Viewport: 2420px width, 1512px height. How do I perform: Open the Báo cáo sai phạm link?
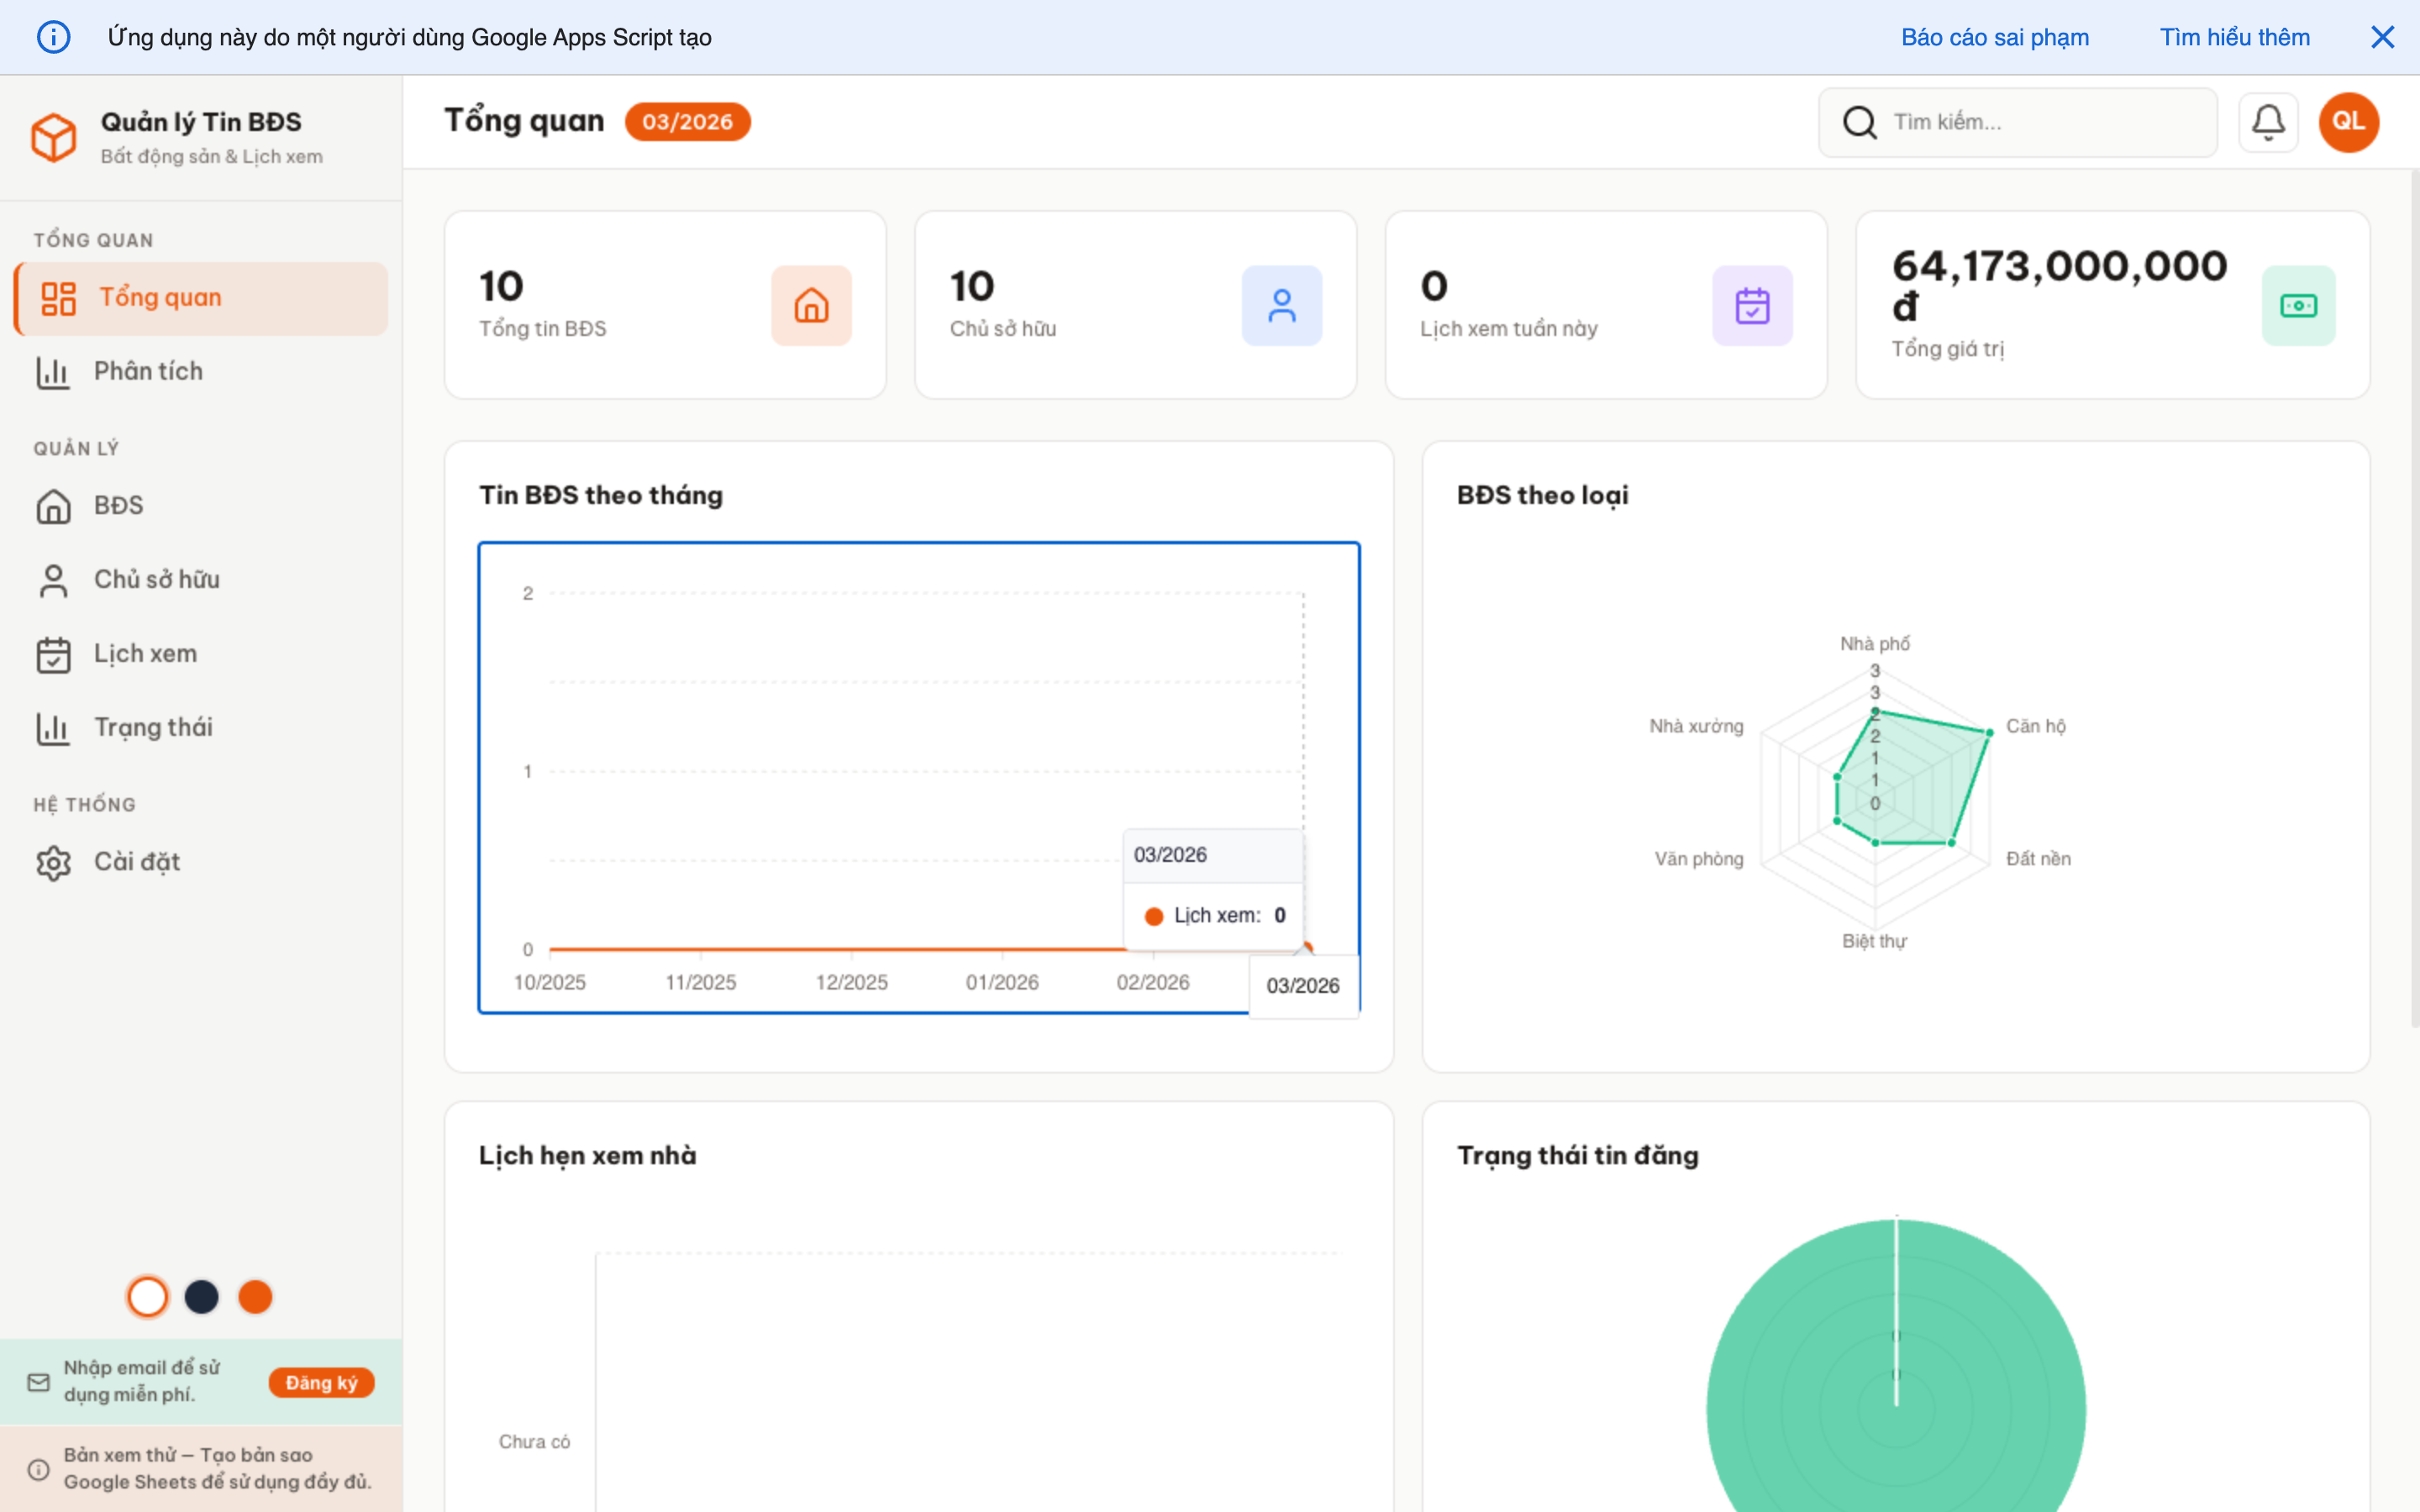tap(1995, 37)
